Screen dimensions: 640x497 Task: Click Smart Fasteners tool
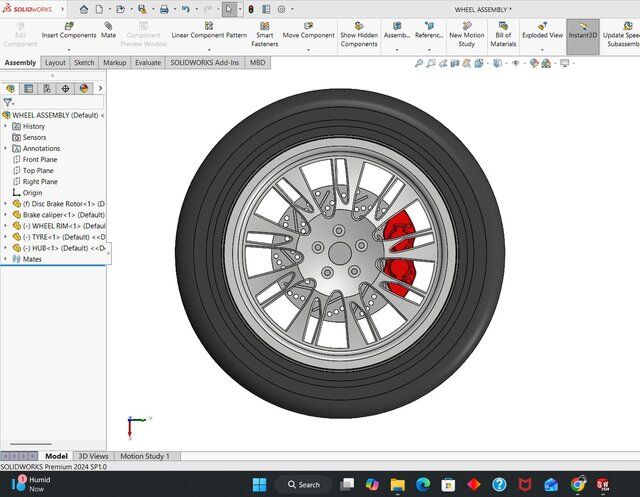[x=264, y=34]
